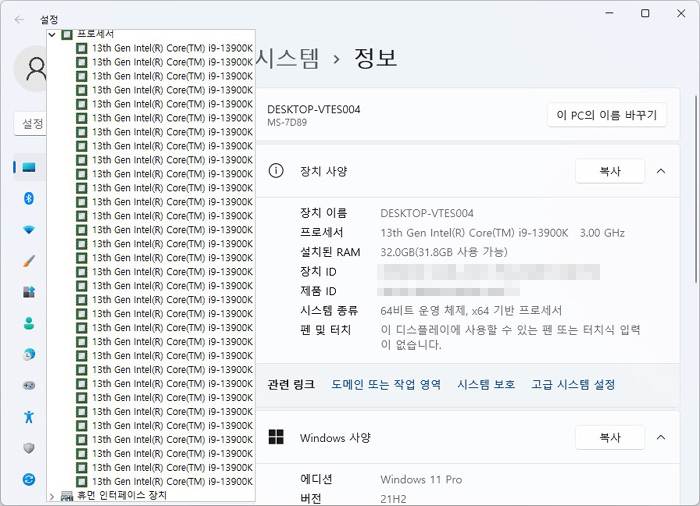The image size is (700, 506).
Task: Go back with the arrow beside 설정
Action: pos(19,20)
